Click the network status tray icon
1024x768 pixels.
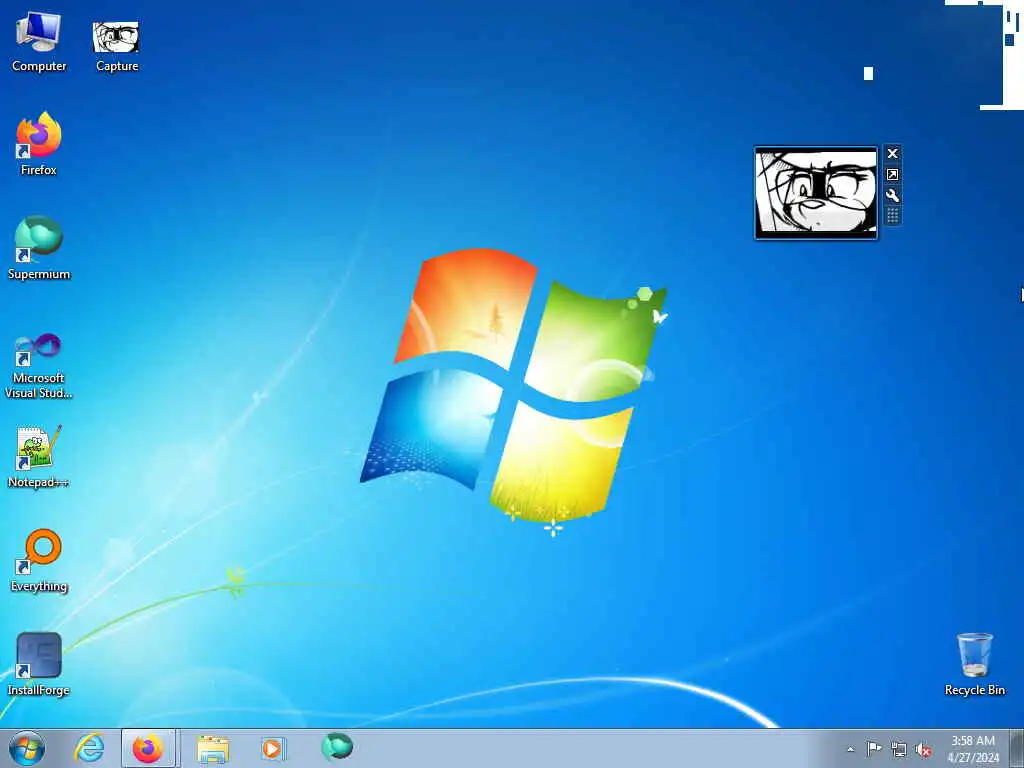pos(899,750)
